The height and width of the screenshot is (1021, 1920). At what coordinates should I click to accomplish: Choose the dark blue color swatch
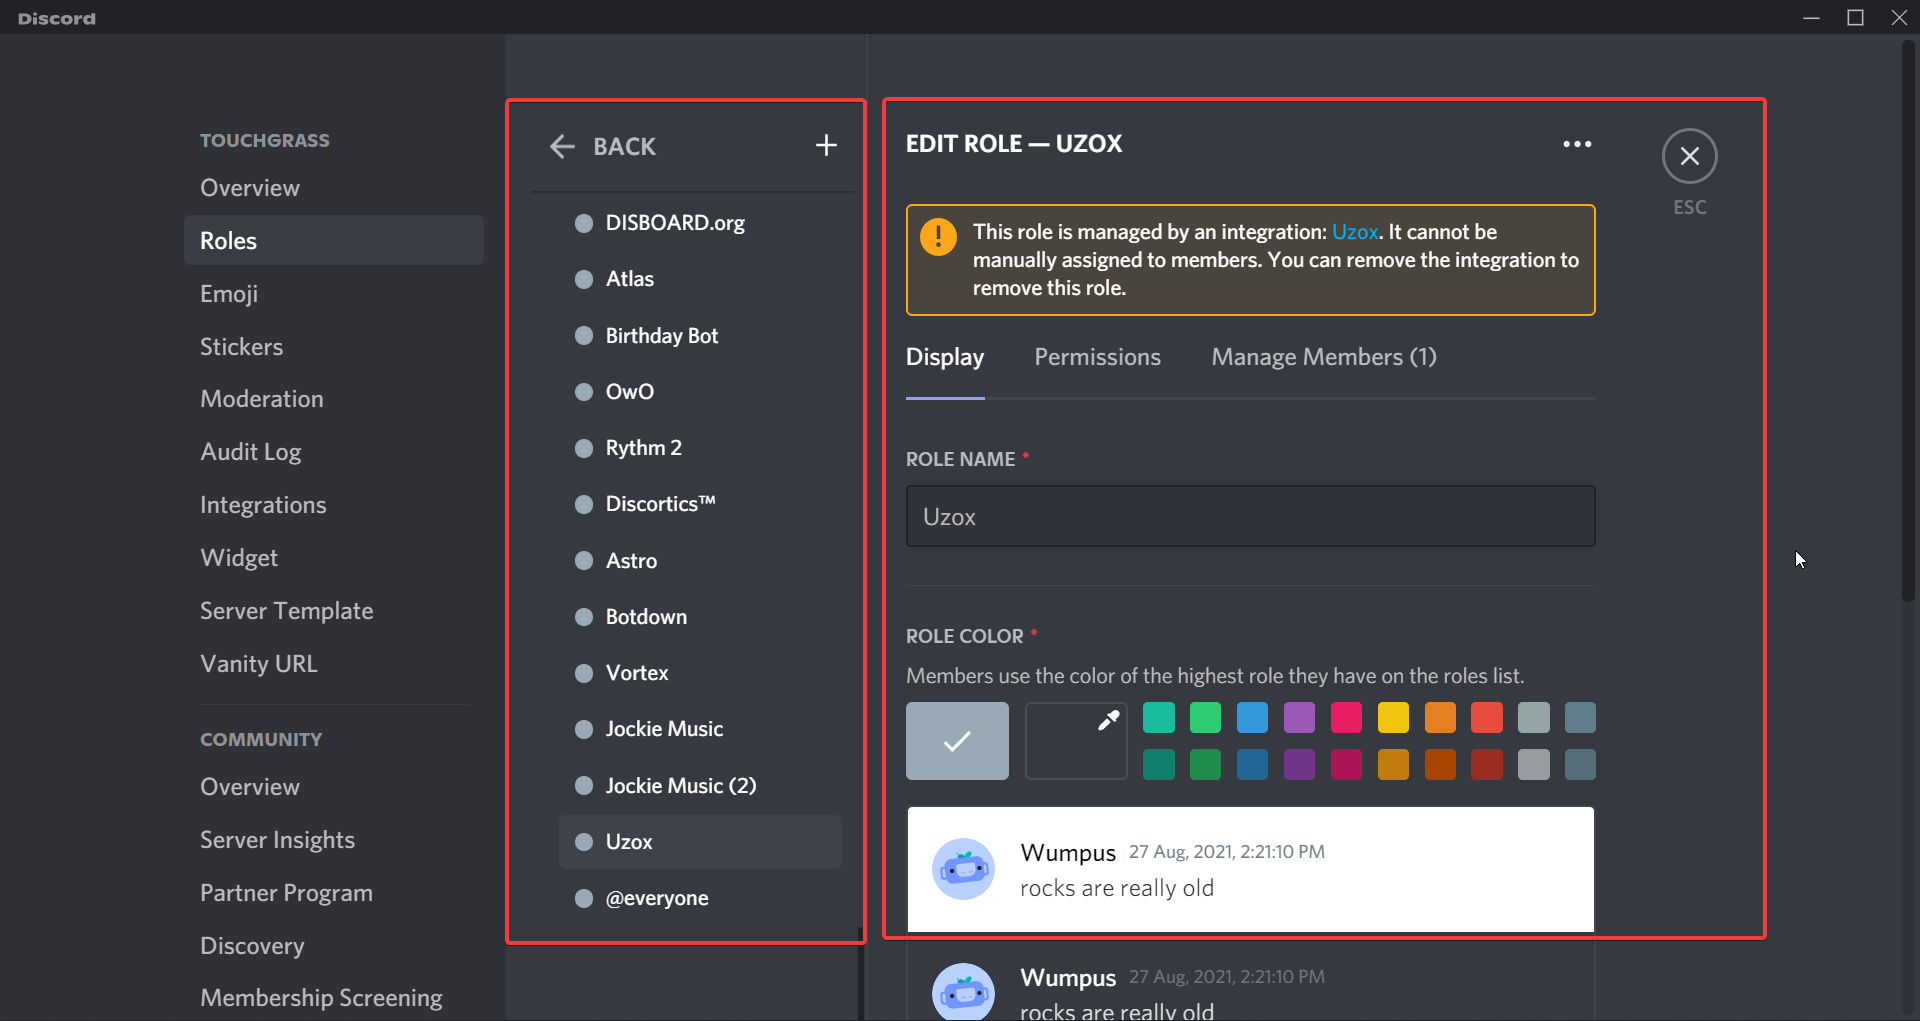(x=1252, y=765)
